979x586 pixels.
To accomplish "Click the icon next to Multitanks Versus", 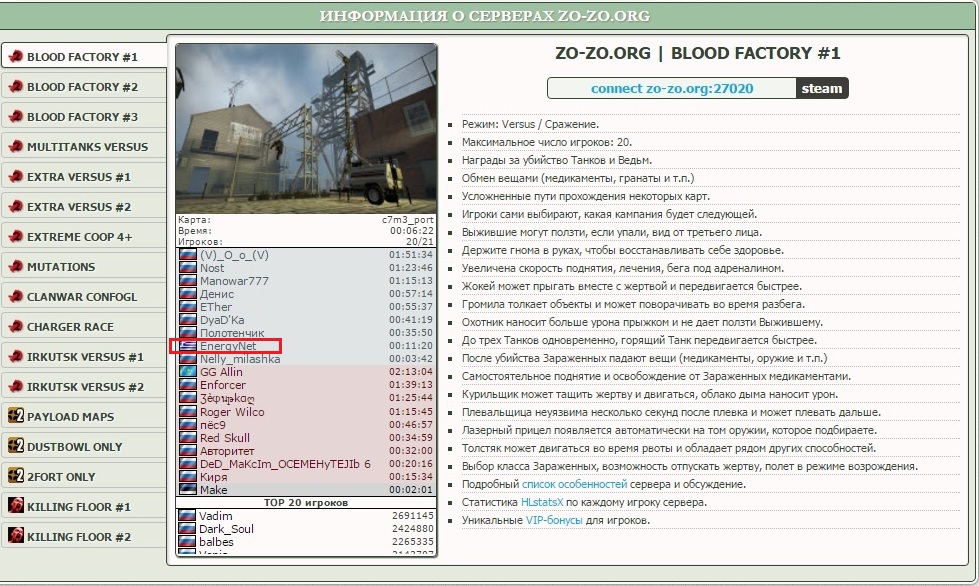I will [x=16, y=147].
